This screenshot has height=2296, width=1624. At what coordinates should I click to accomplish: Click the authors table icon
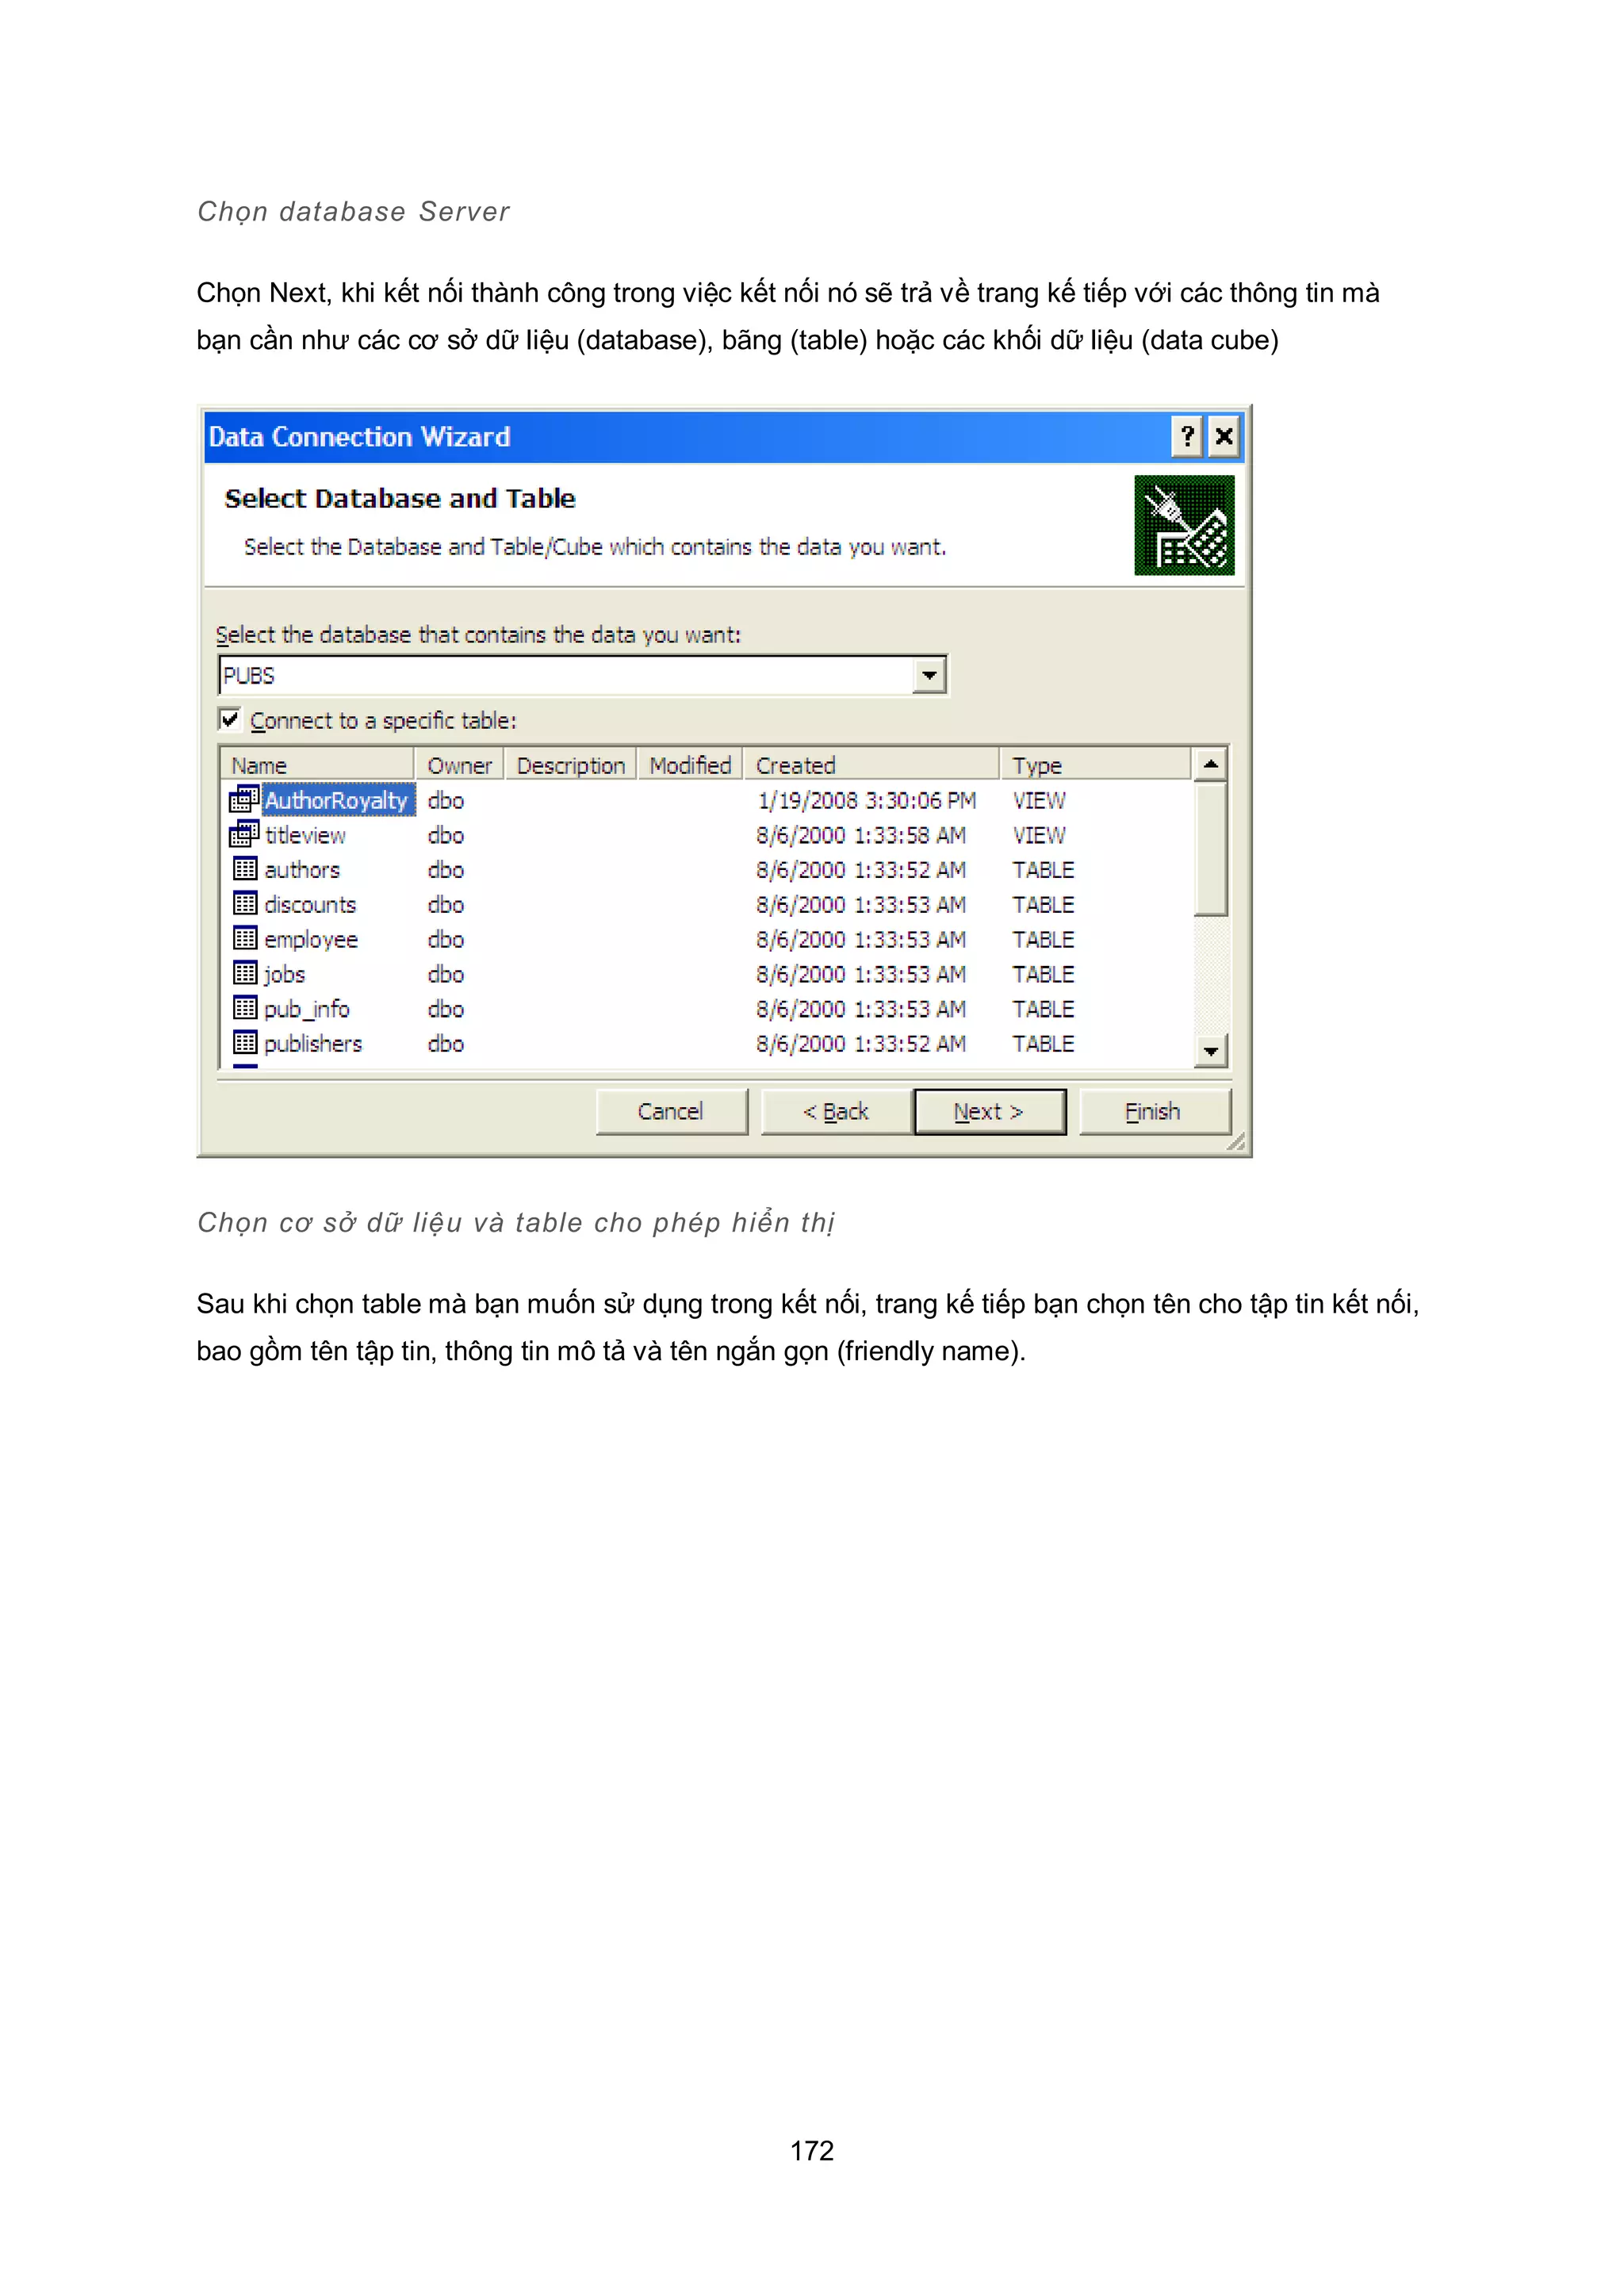(245, 869)
